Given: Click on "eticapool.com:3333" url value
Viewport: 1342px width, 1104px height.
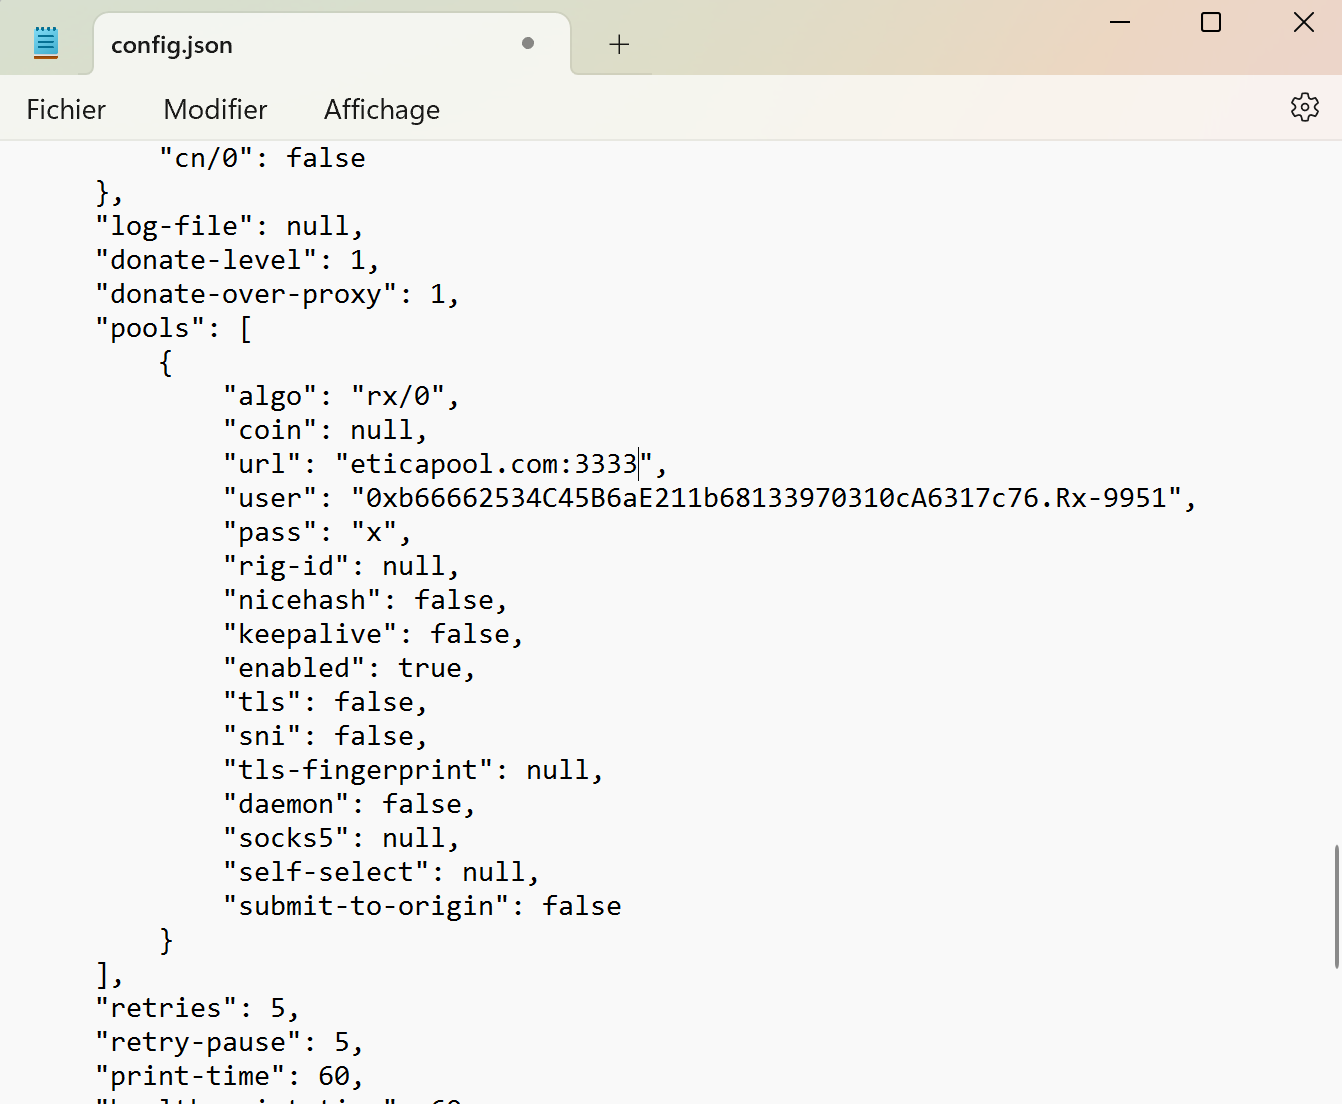Looking at the screenshot, I should 494,464.
